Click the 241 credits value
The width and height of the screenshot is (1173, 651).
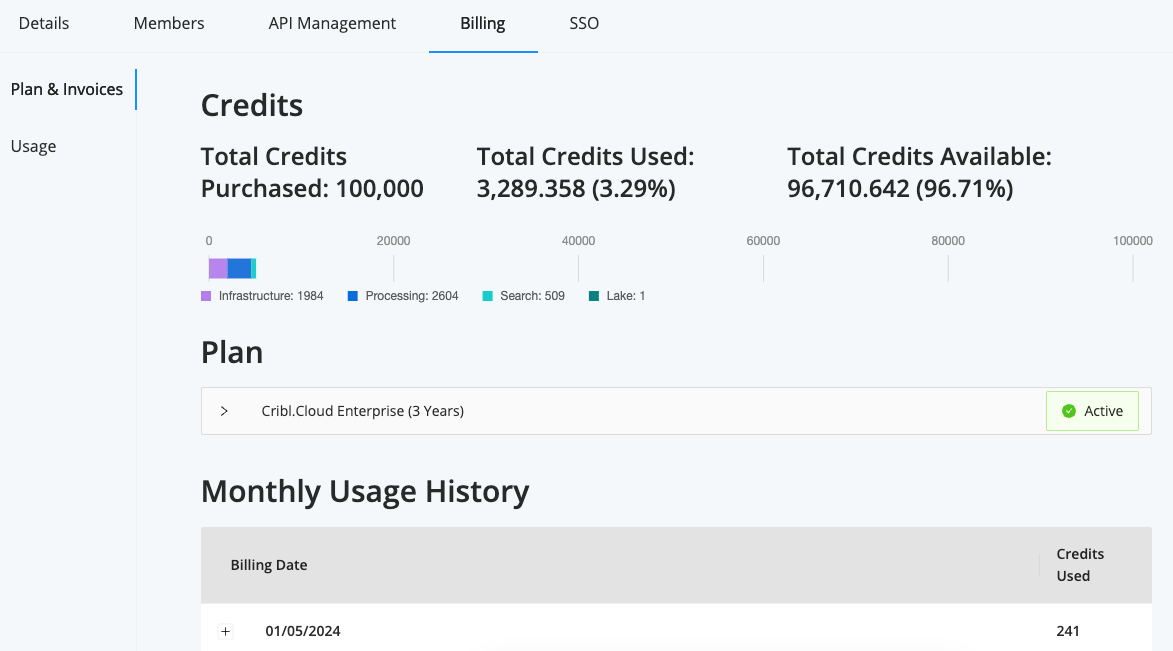(1068, 631)
